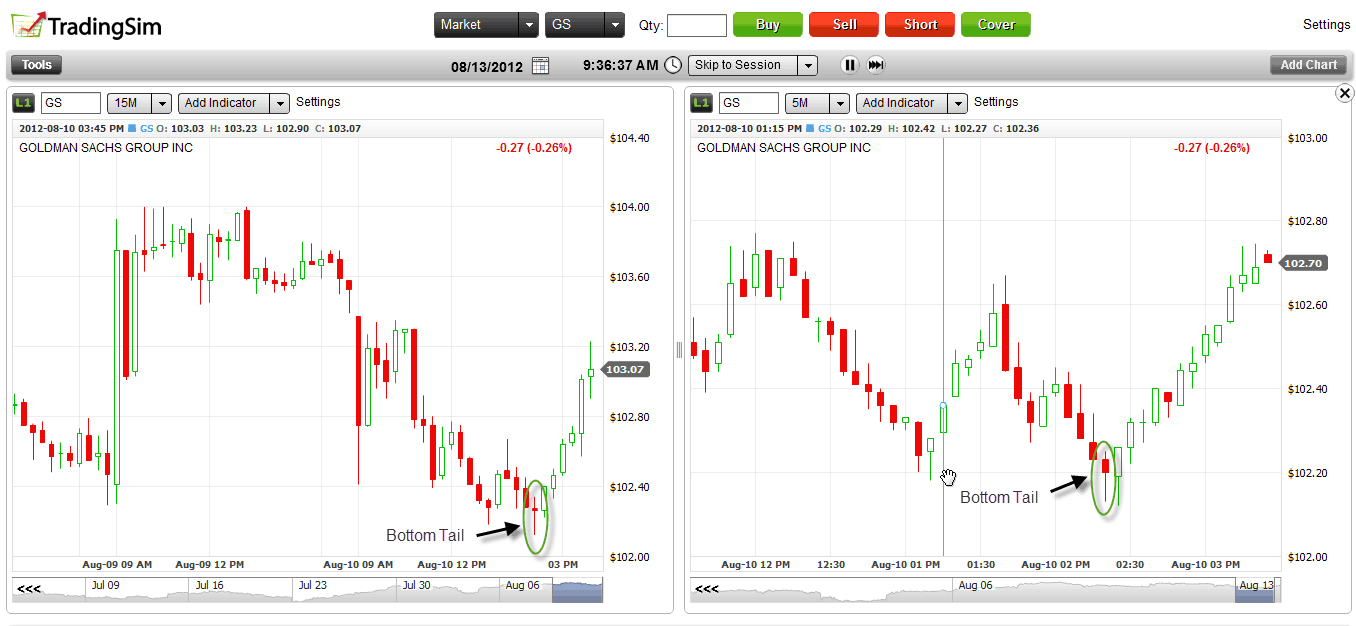Open the Market order type dropdown

(x=486, y=25)
